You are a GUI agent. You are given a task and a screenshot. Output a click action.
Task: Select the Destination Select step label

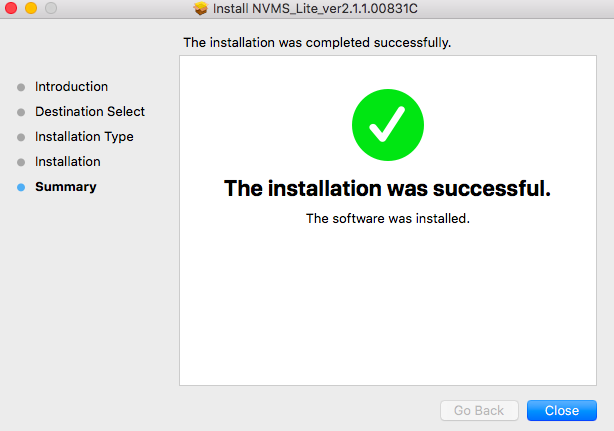(x=90, y=112)
